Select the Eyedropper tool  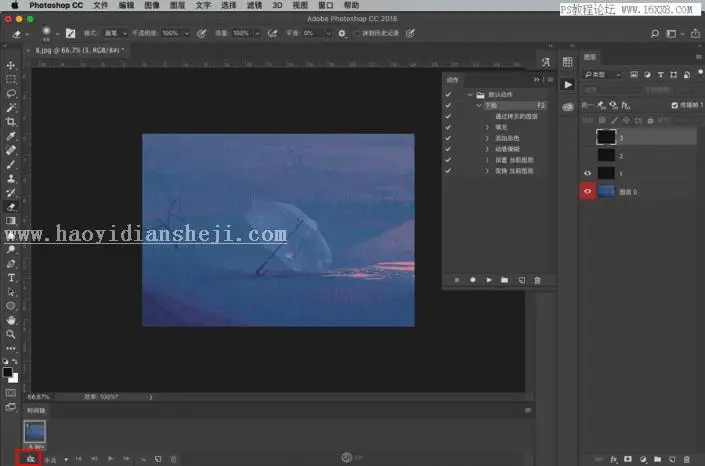(x=11, y=136)
